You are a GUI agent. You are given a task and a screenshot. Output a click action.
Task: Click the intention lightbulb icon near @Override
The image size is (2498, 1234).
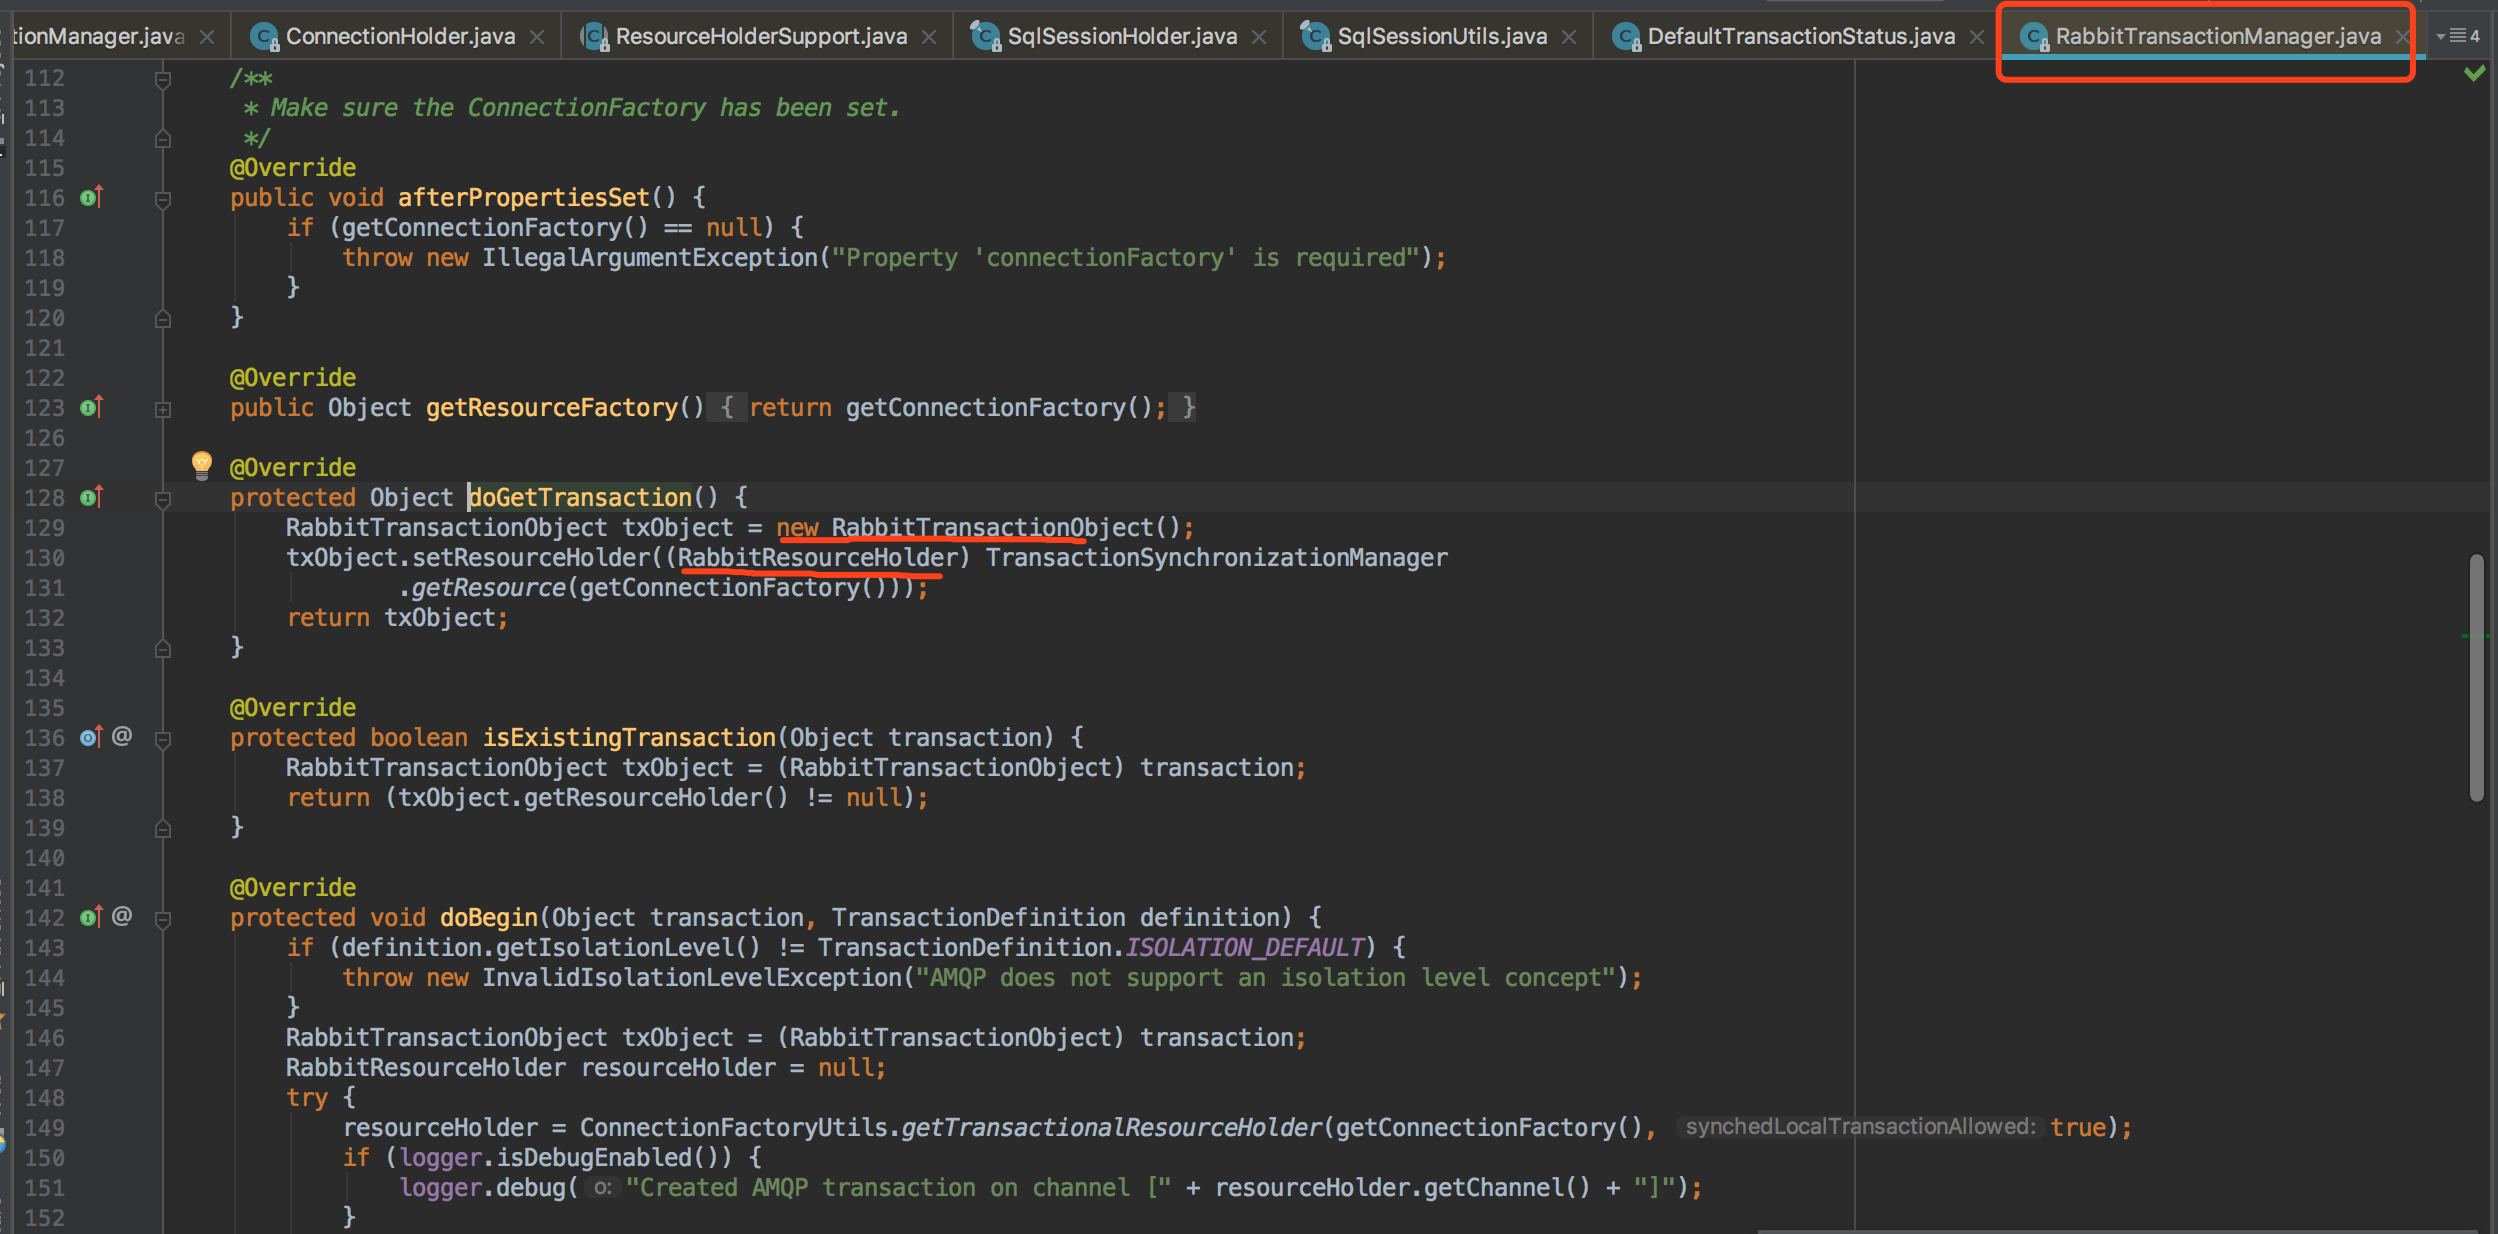(202, 463)
